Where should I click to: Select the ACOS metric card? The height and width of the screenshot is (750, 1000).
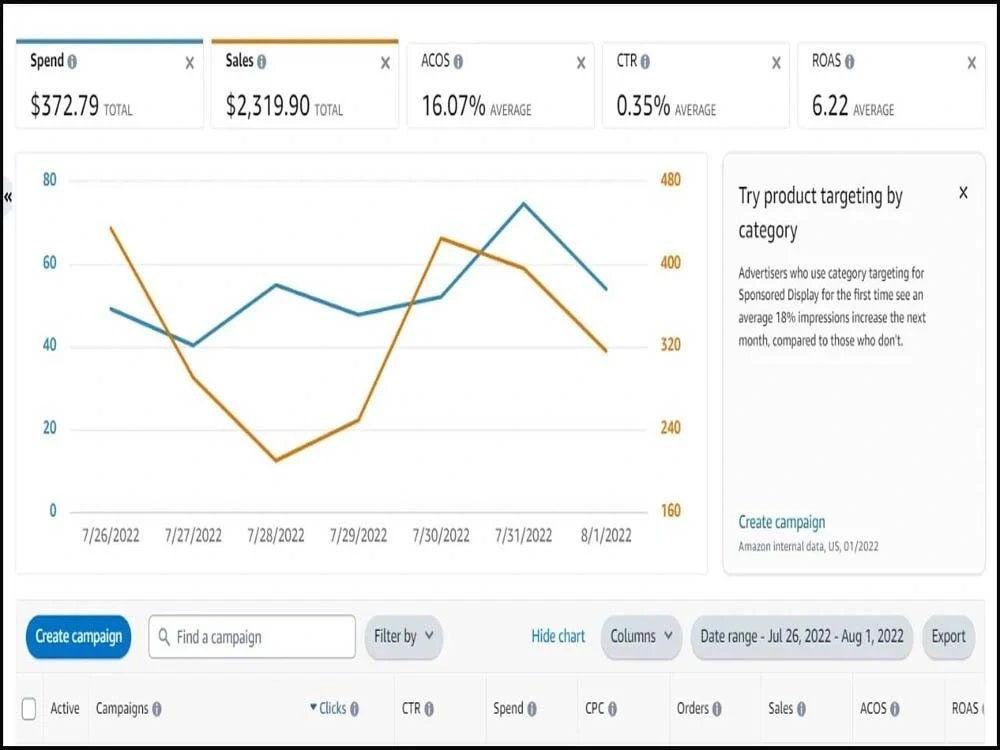click(501, 86)
